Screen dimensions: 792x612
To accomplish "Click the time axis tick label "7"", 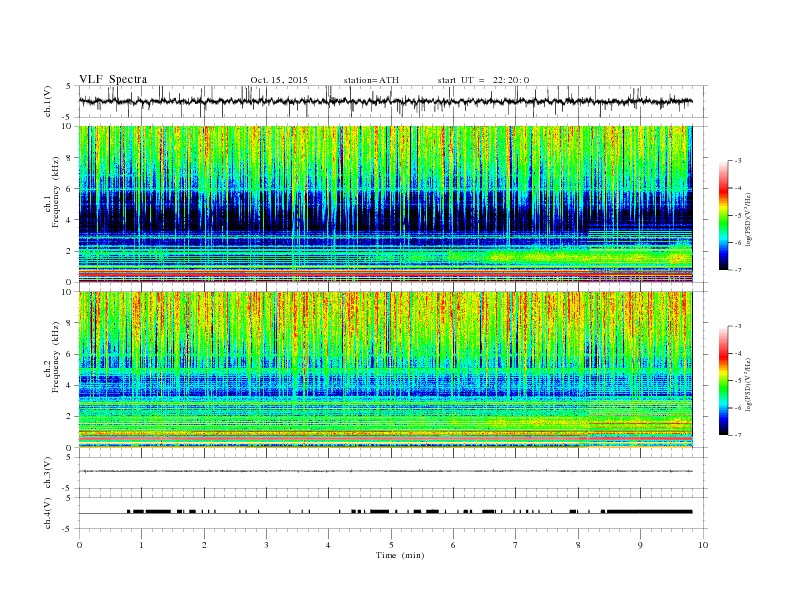I will (516, 545).
